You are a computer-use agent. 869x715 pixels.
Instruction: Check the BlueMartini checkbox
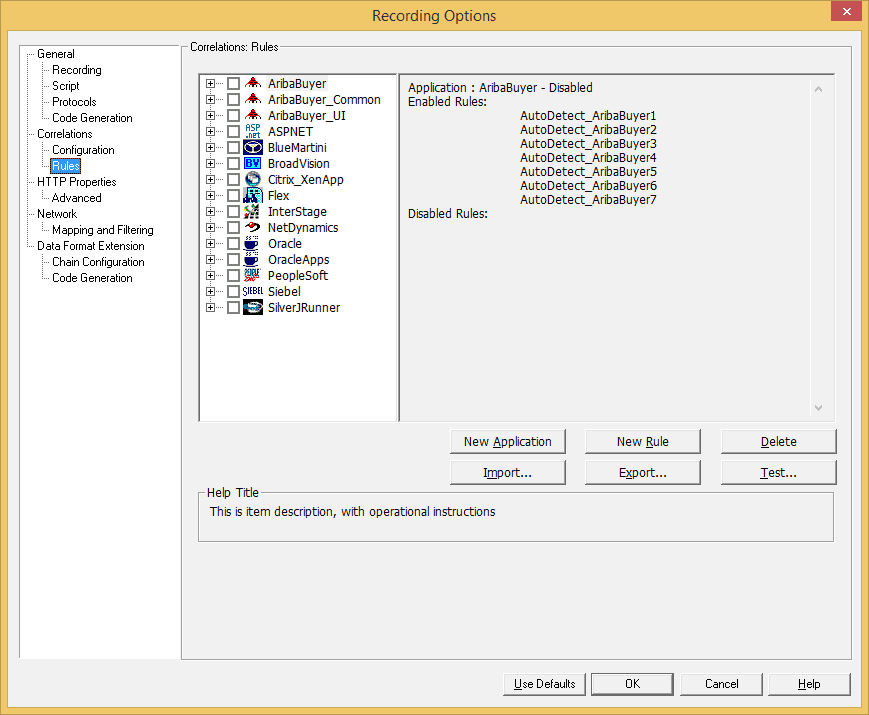coord(233,147)
